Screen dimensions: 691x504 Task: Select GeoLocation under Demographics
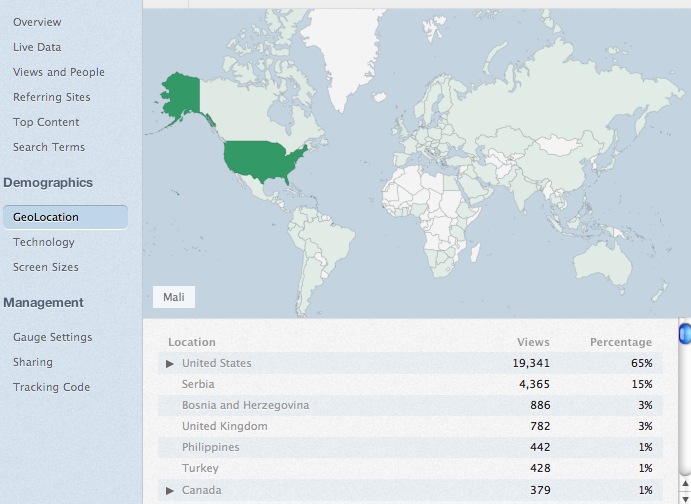pyautogui.click(x=65, y=217)
